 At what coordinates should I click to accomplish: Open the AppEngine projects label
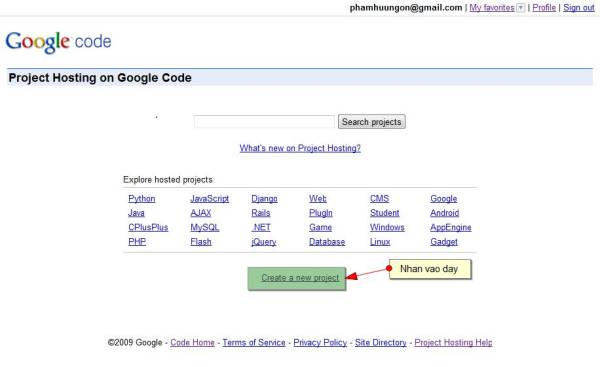[x=451, y=227]
